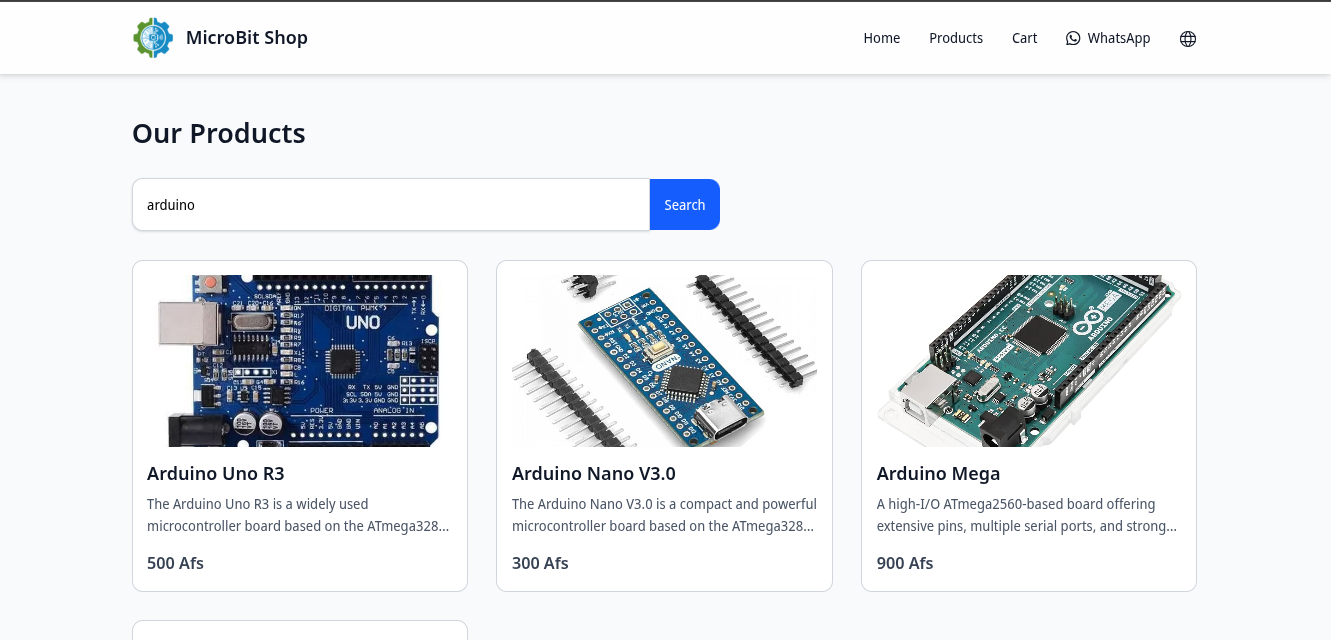Click the Our Products heading
The image size is (1331, 640).
219,133
